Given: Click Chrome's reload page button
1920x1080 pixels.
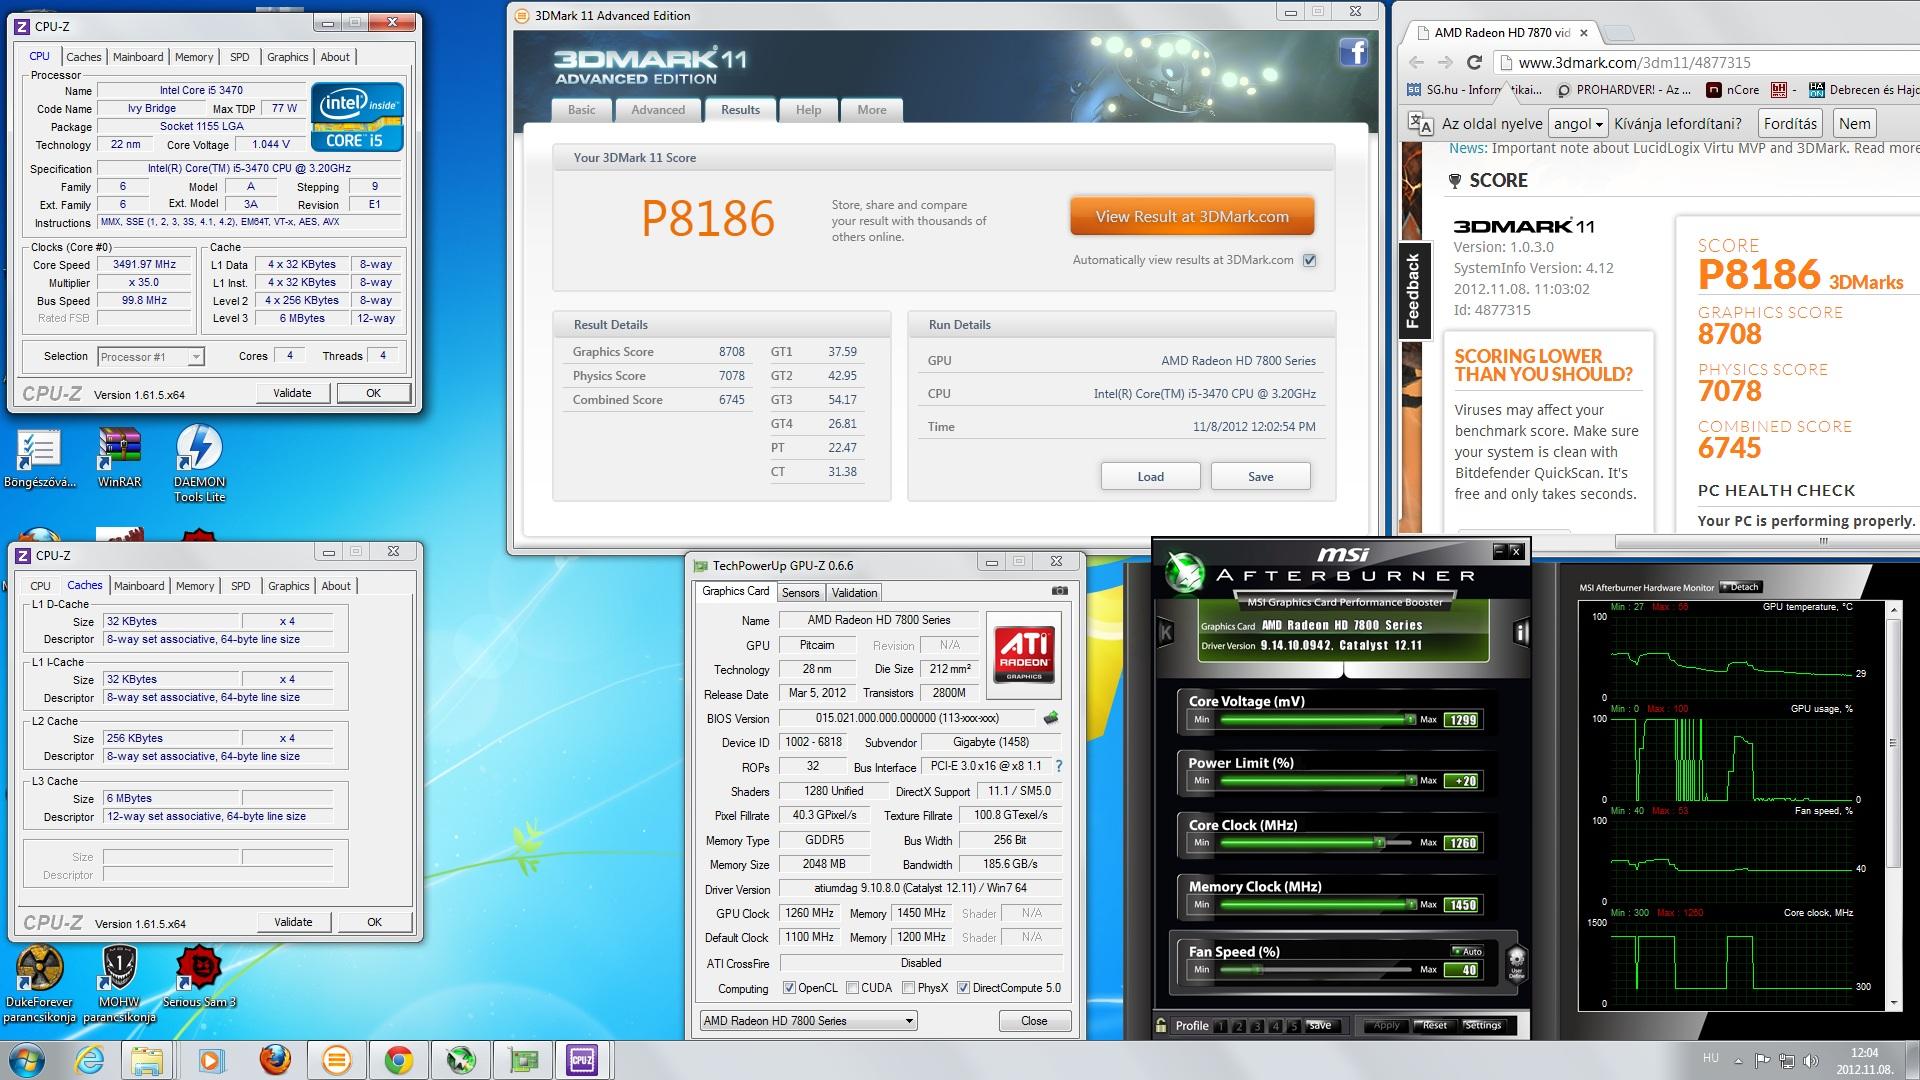Looking at the screenshot, I should coord(1474,62).
